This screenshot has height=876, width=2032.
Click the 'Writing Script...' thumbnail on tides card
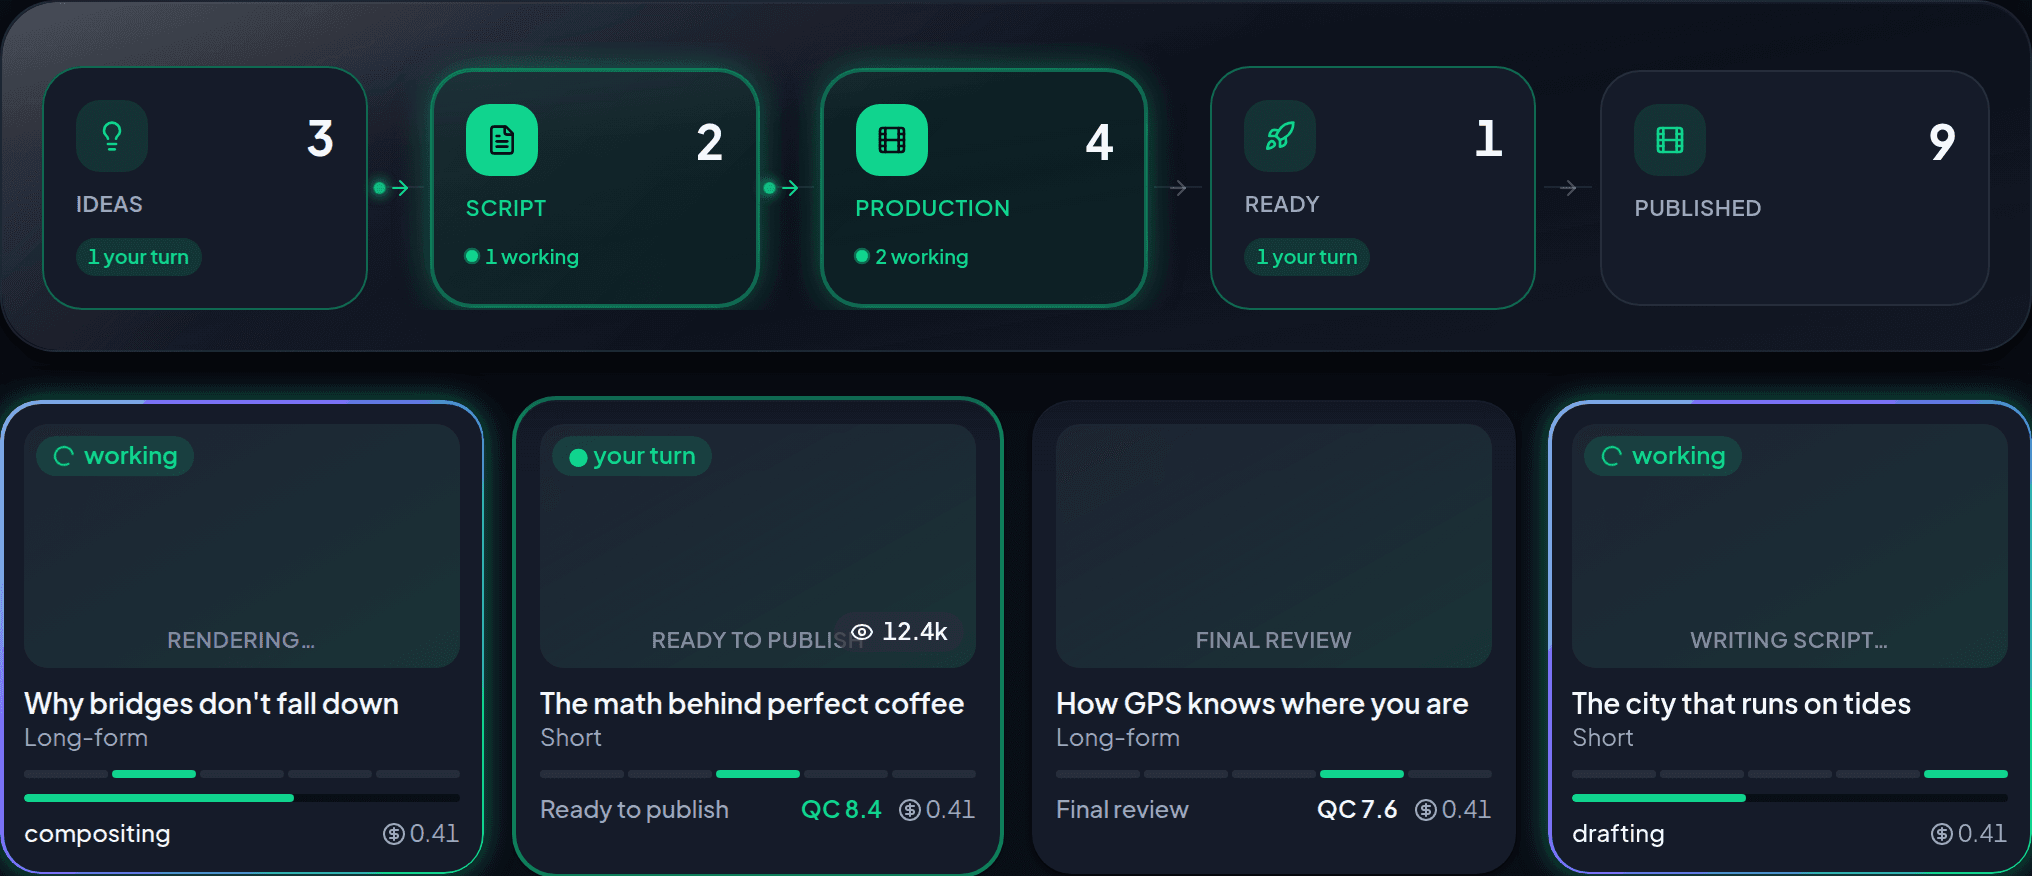[1790, 546]
